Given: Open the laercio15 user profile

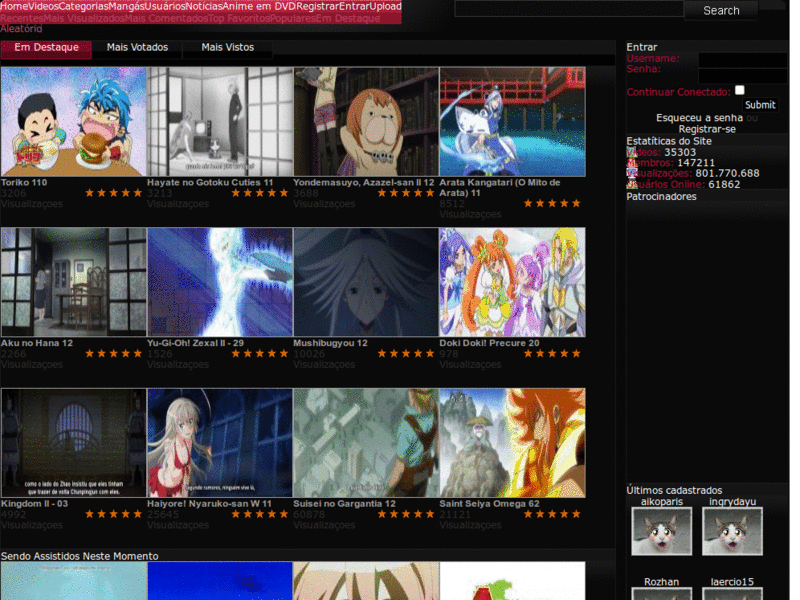Looking at the screenshot, I should [732, 582].
